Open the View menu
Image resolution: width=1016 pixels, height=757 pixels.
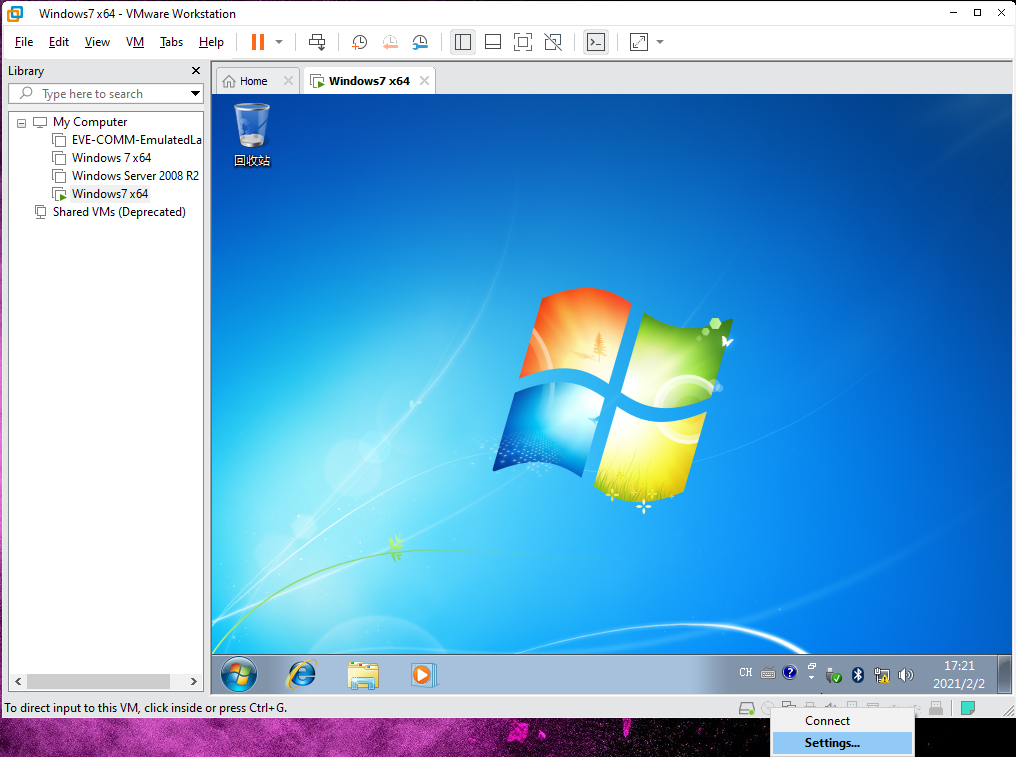(97, 42)
